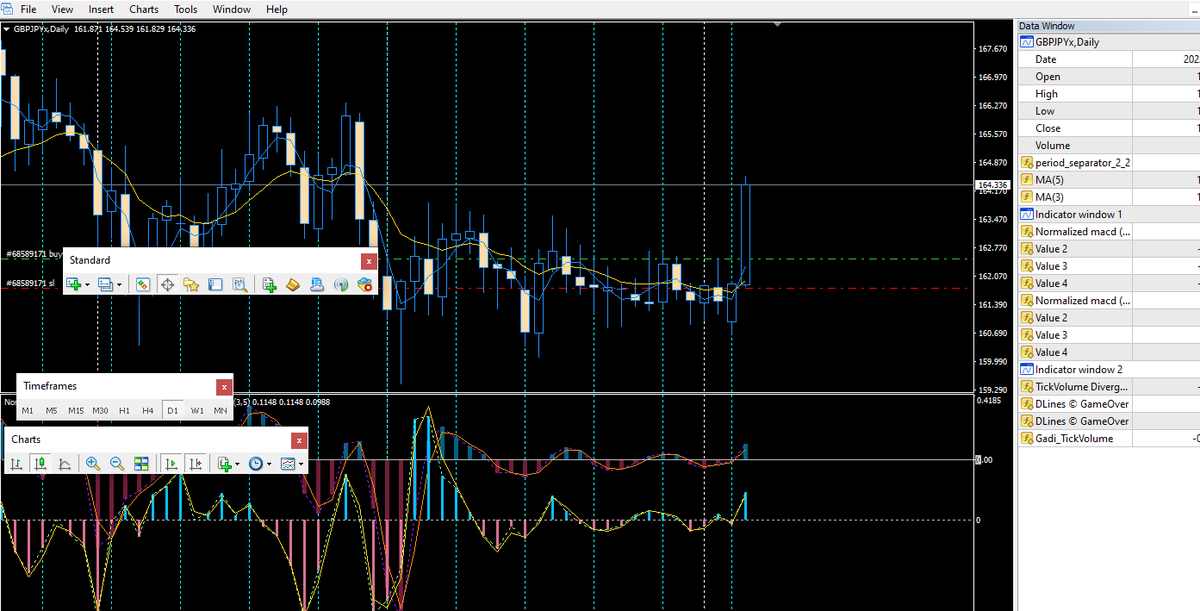Expand the Profiles dropdown arrow
The height and width of the screenshot is (611, 1200).
coord(119,285)
